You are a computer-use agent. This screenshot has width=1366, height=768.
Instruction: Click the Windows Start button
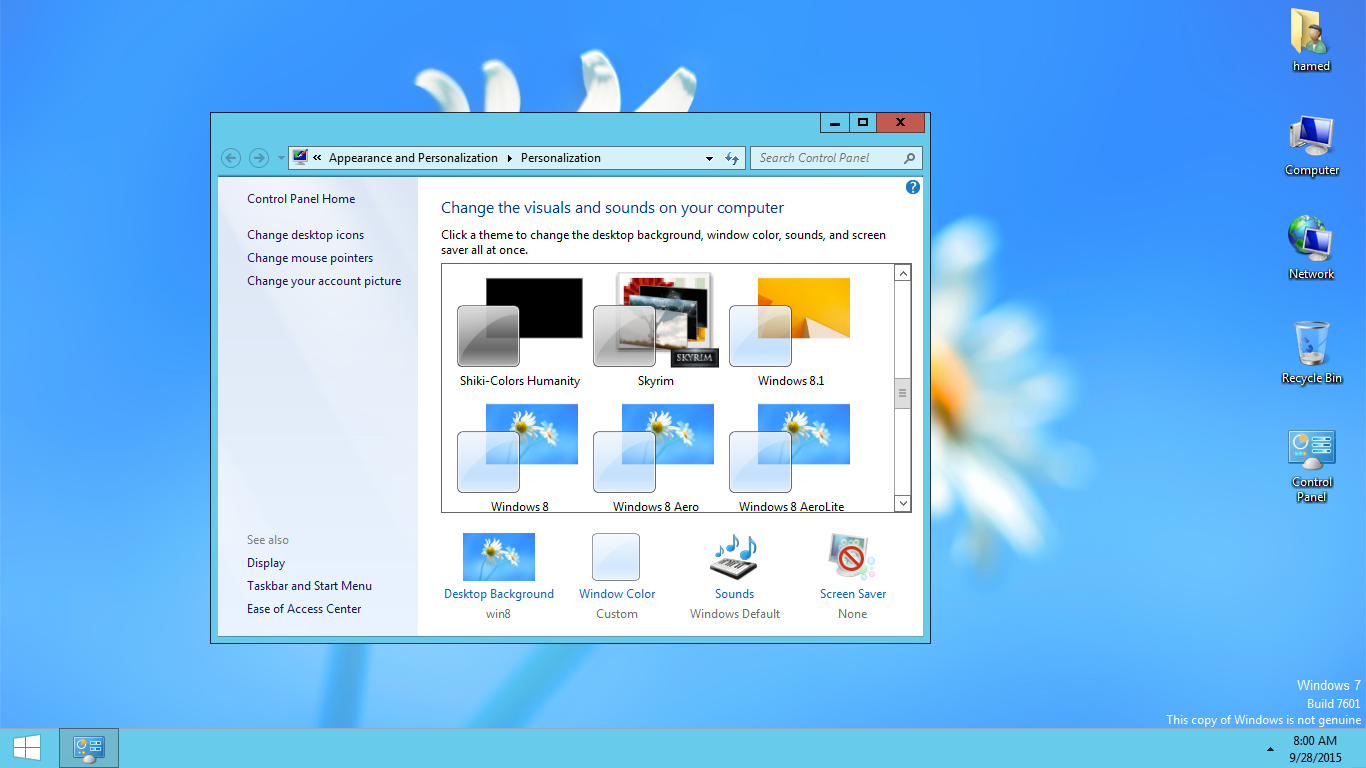coord(27,748)
